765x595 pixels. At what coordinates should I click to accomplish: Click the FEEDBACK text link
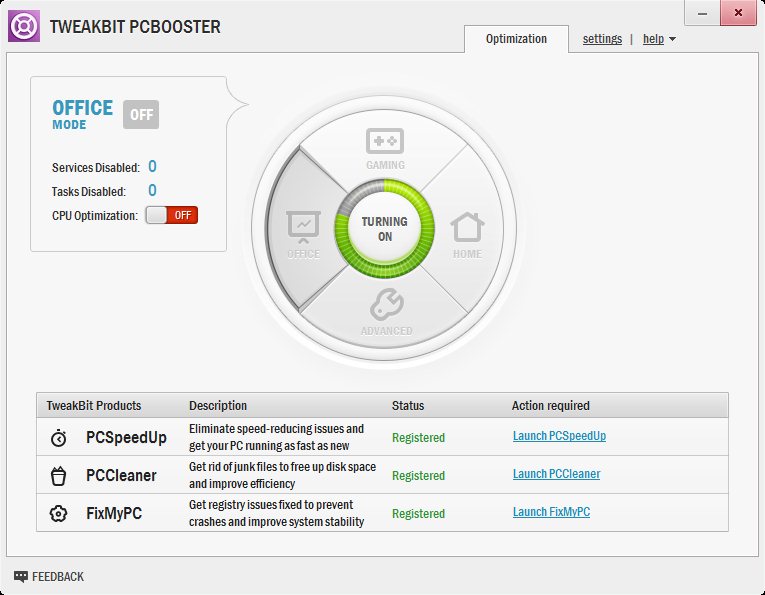(58, 576)
